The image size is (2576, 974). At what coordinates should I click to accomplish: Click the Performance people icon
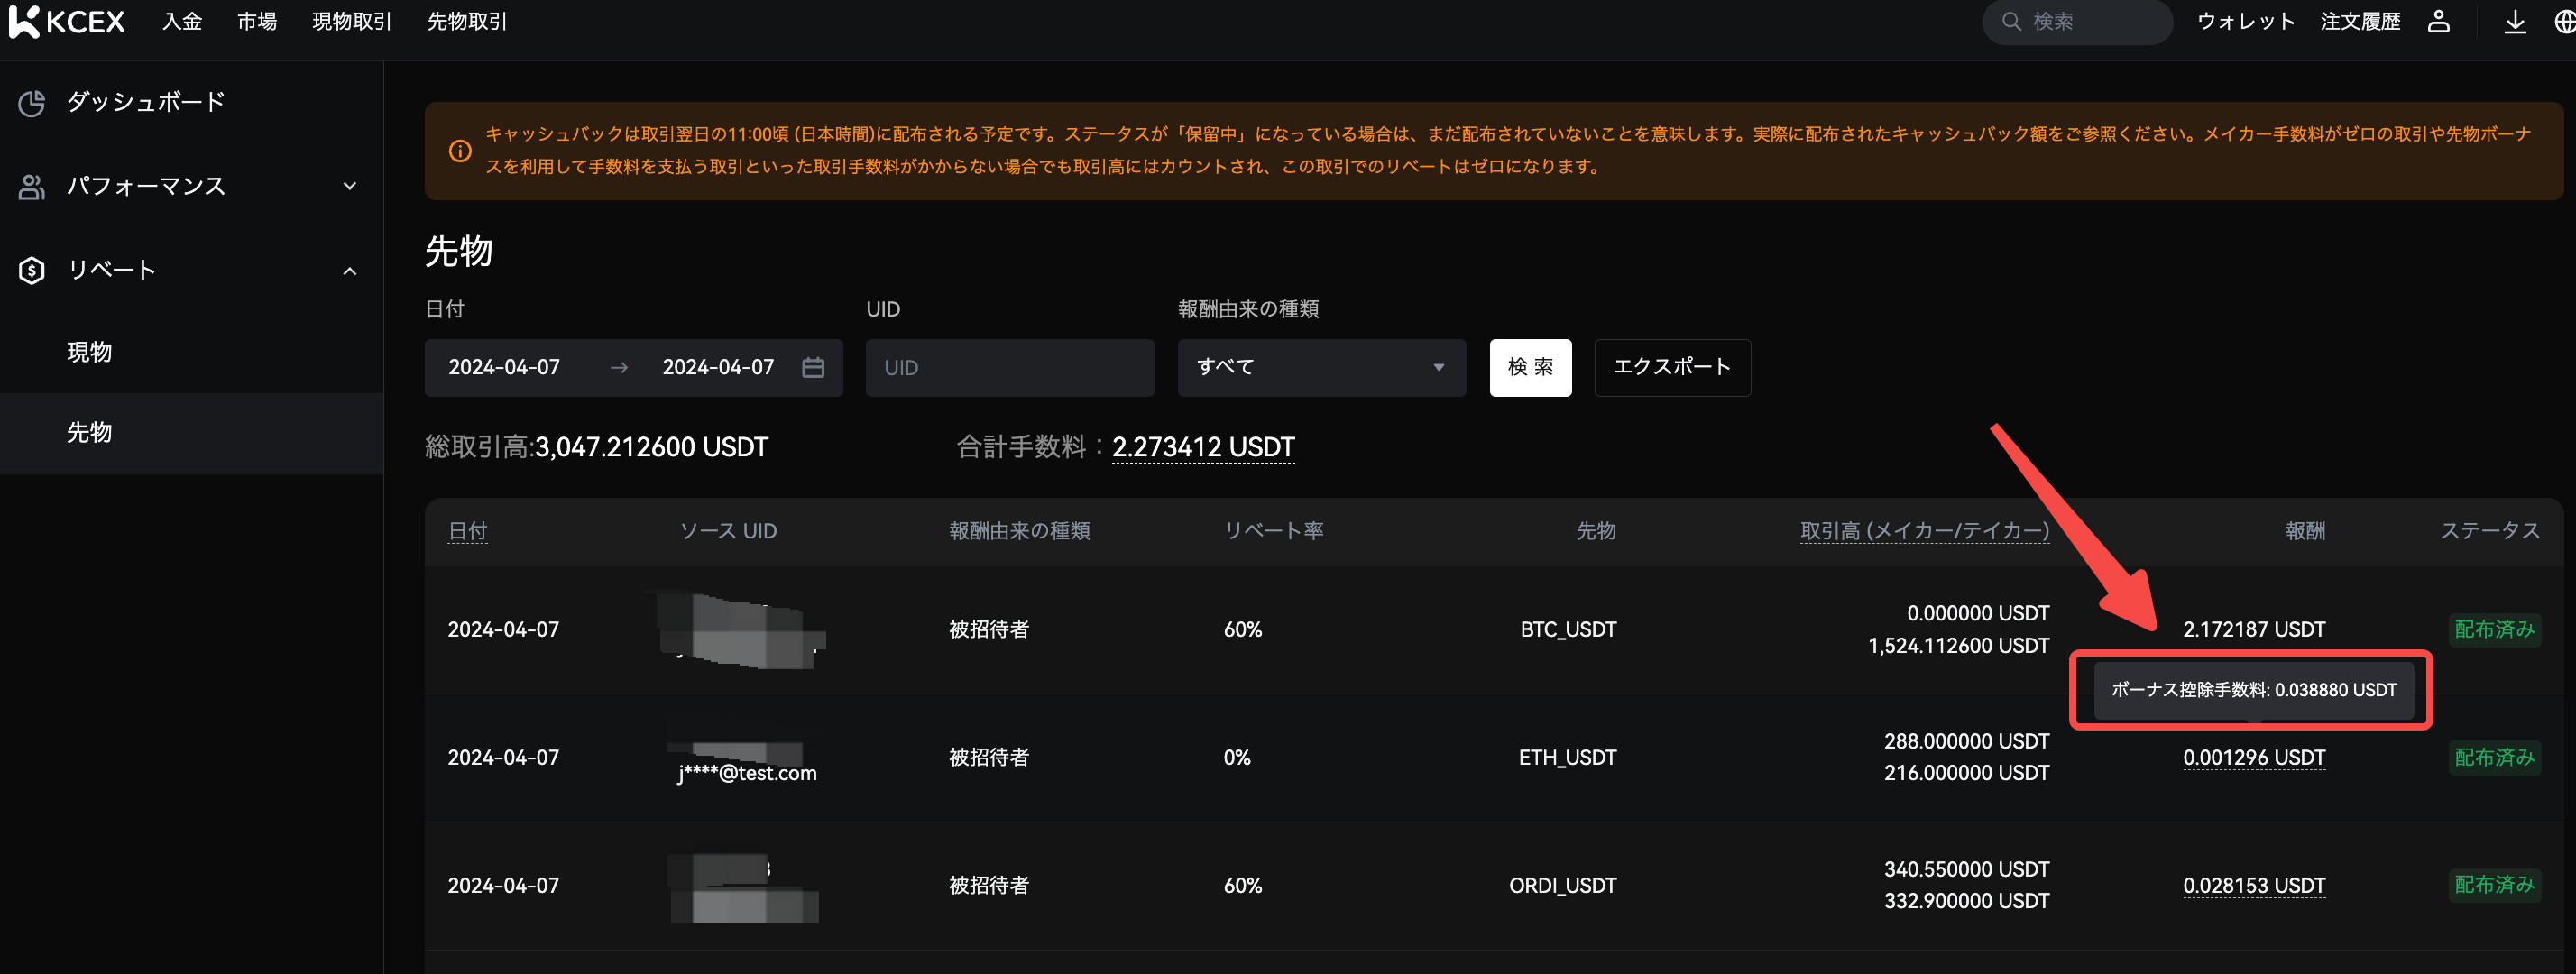(x=32, y=186)
